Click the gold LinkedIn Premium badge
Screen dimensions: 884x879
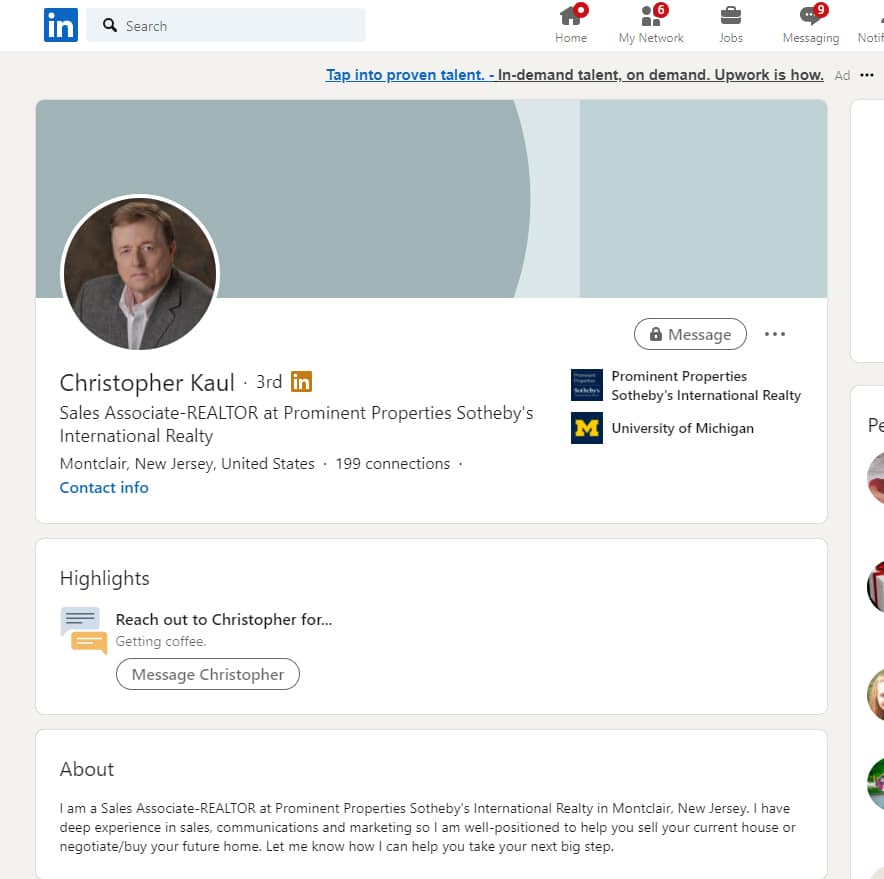(301, 382)
